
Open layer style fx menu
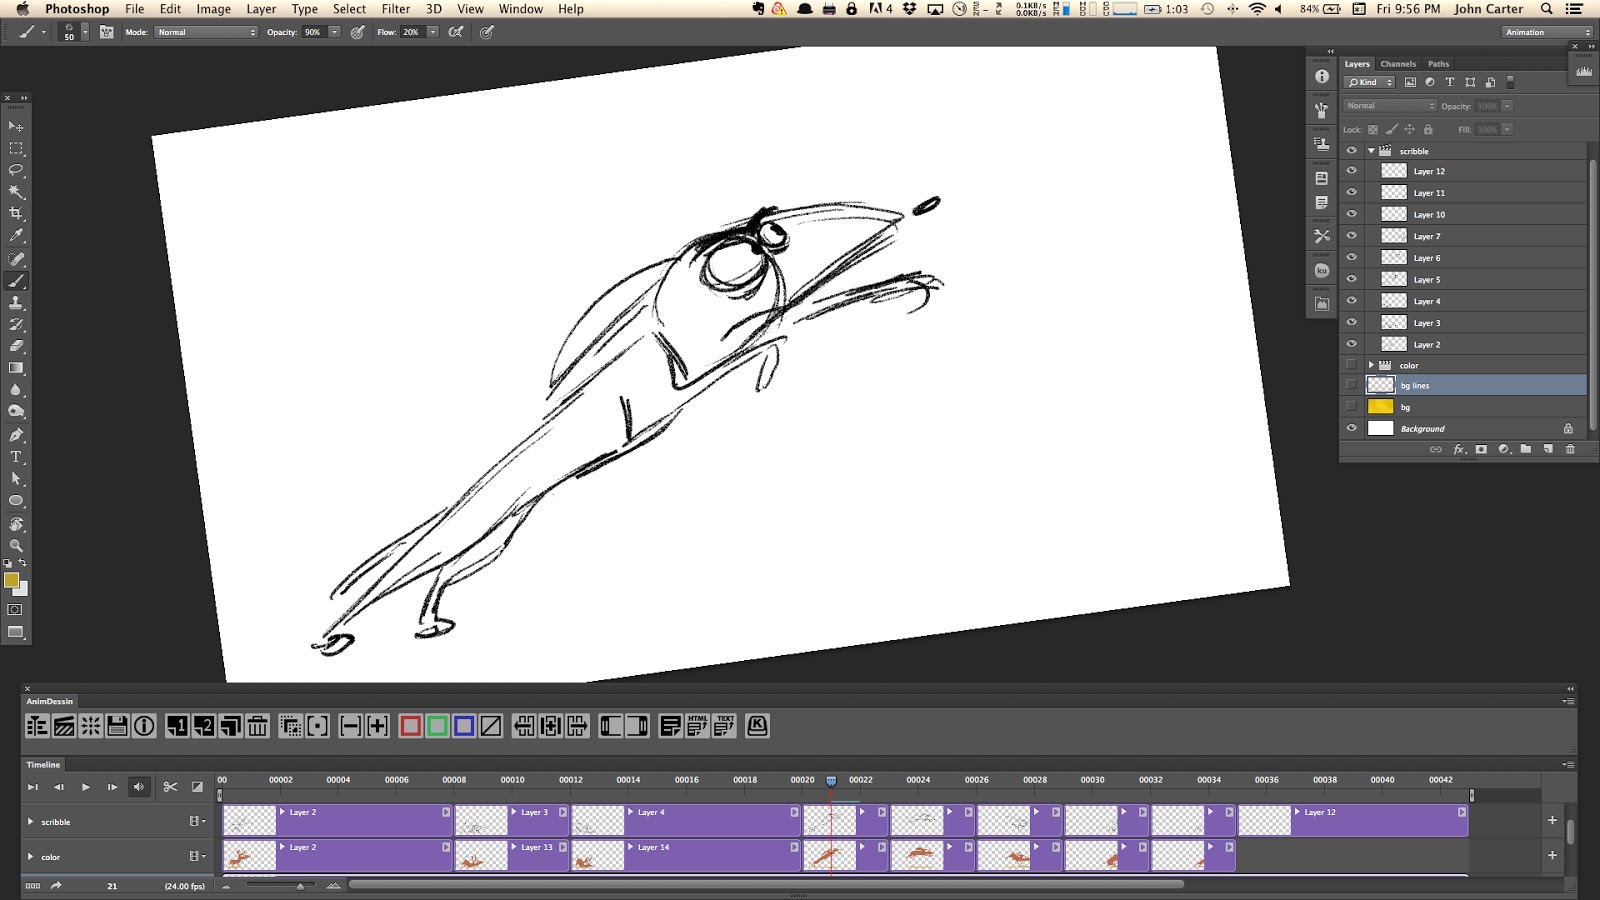coord(1459,450)
